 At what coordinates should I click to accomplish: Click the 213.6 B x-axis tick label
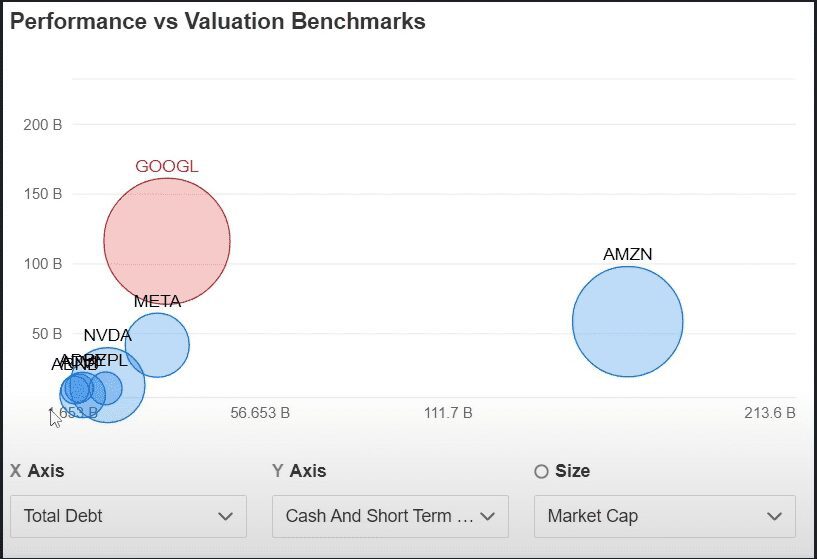771,412
